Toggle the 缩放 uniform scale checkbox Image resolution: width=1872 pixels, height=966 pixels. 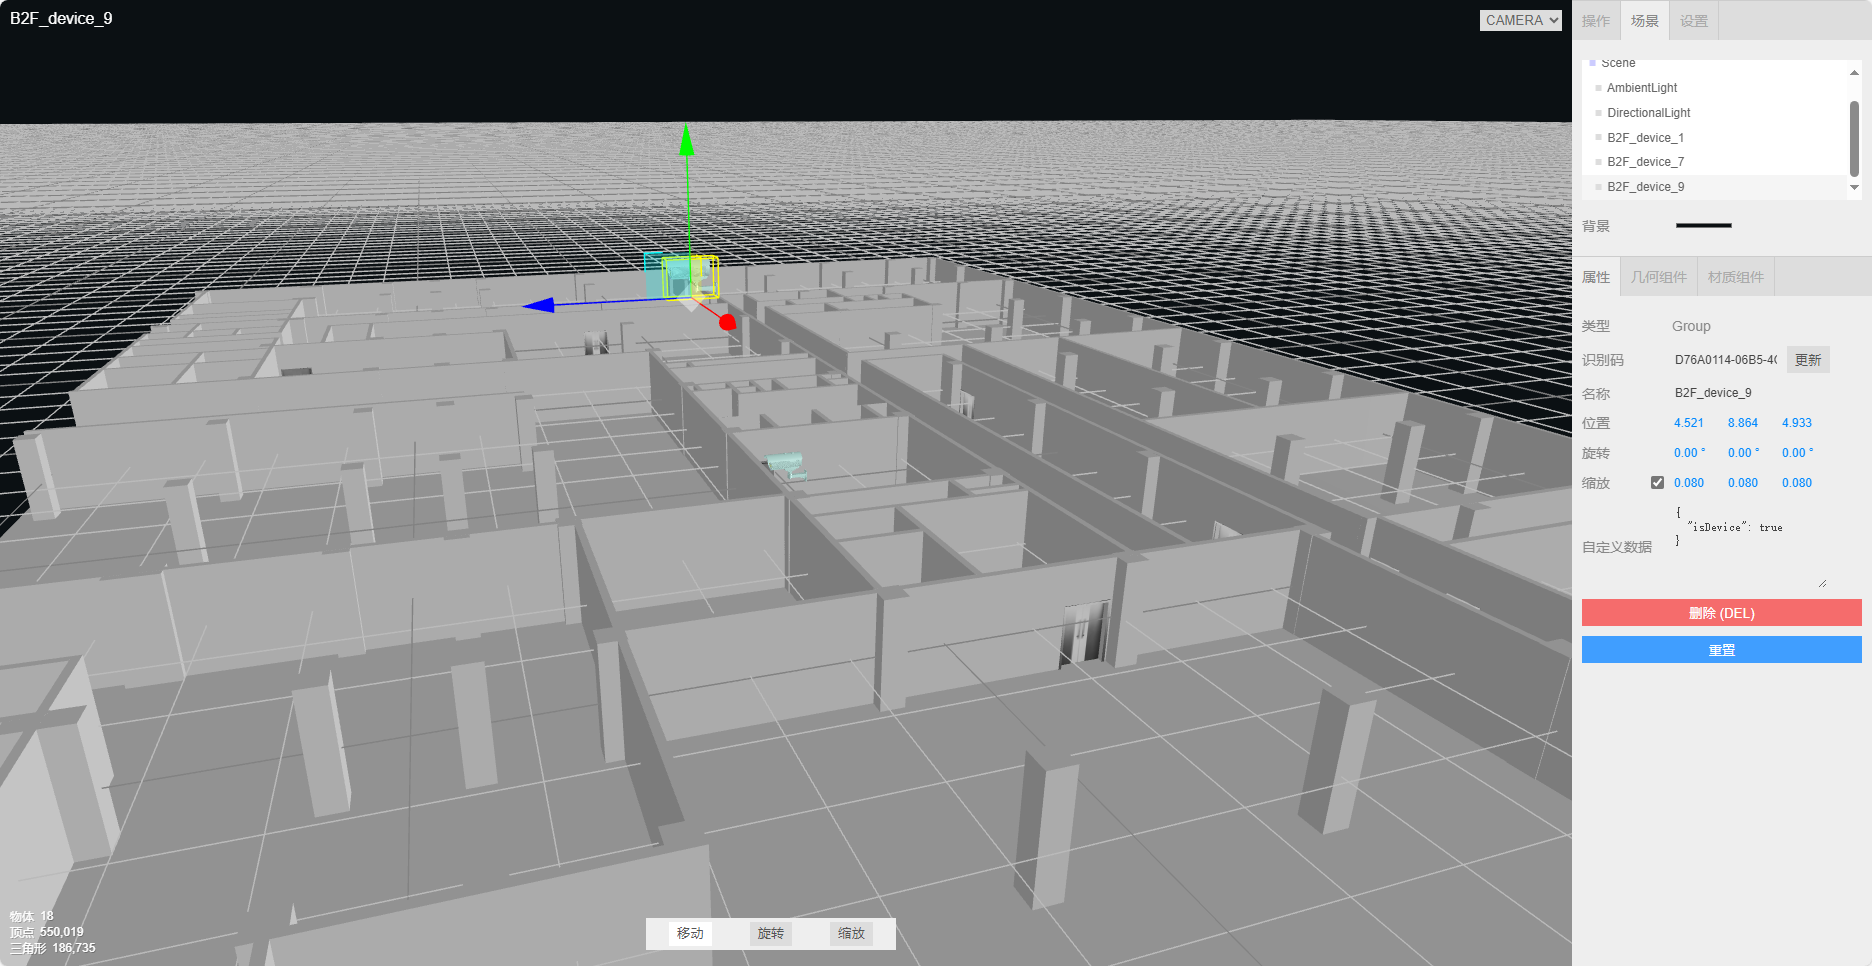[1657, 483]
